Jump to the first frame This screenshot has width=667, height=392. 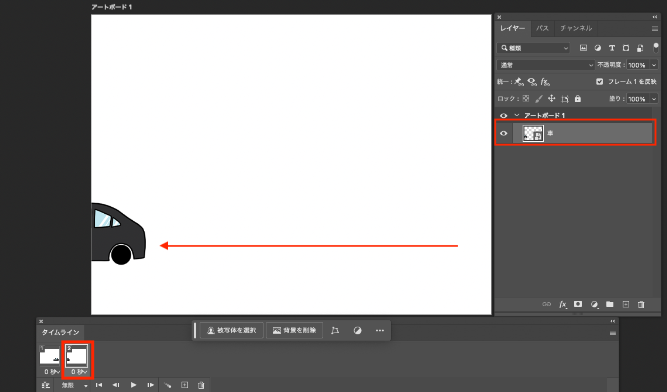tap(99, 385)
